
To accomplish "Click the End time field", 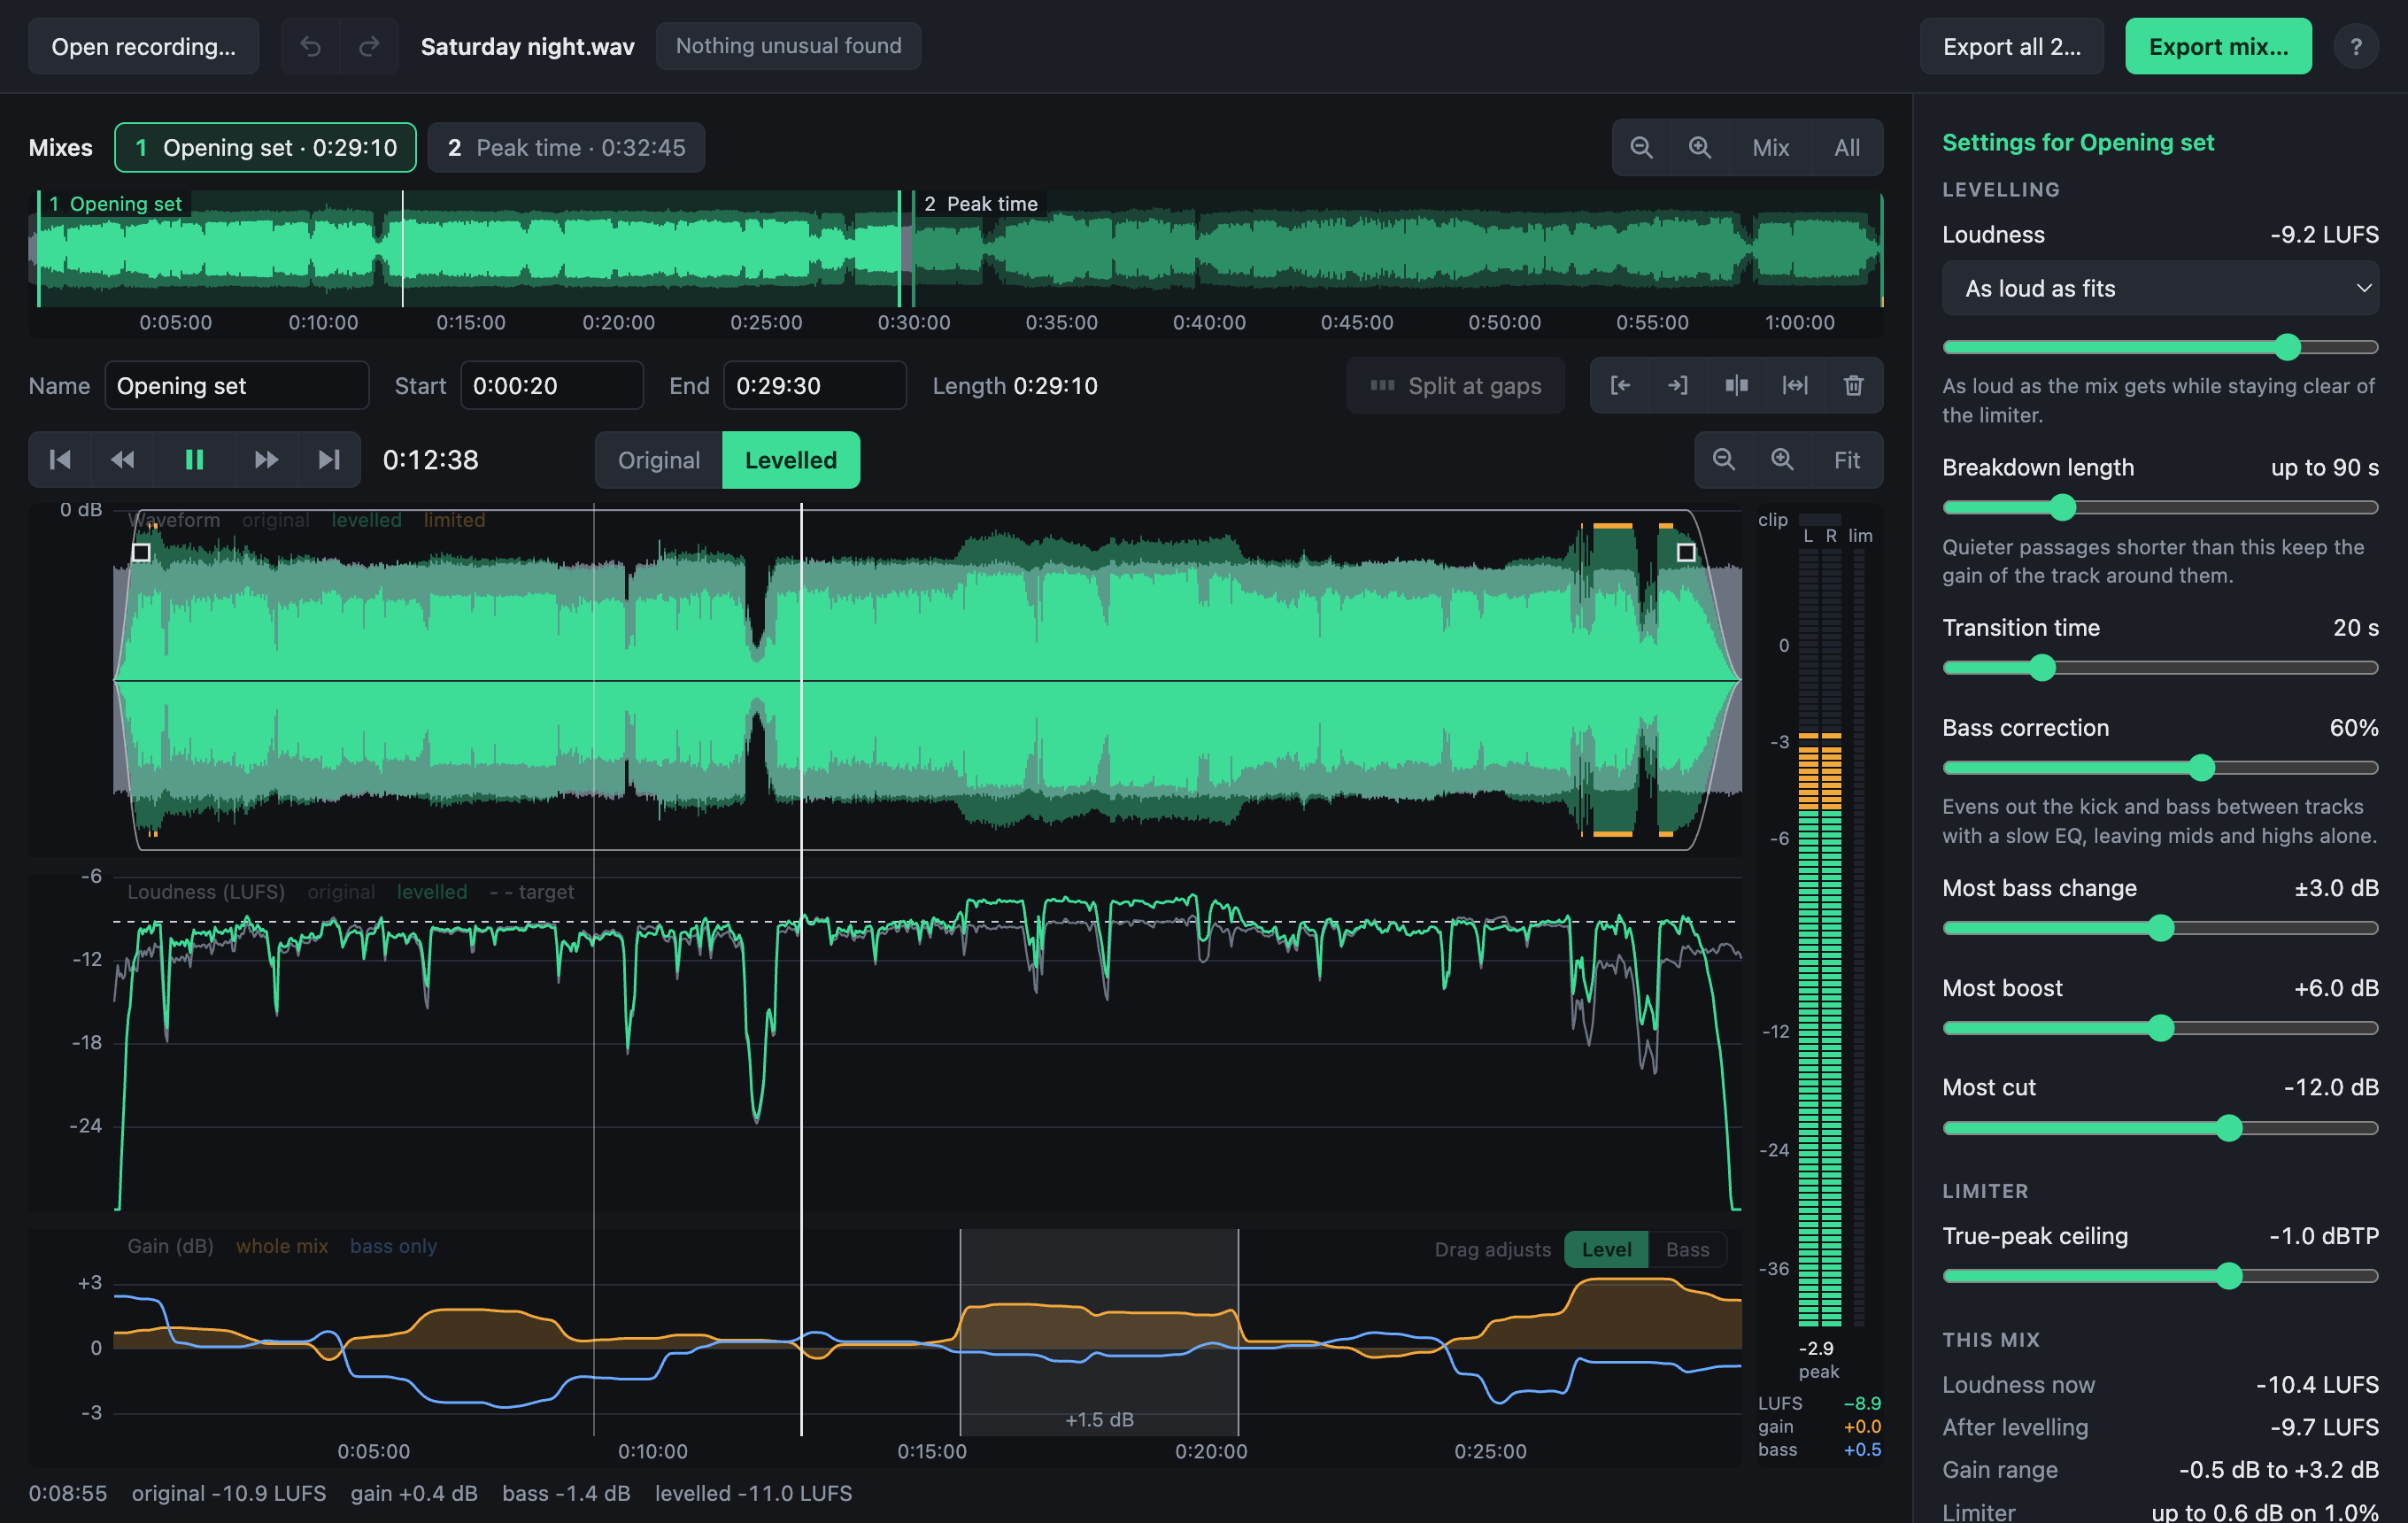I will pos(814,385).
